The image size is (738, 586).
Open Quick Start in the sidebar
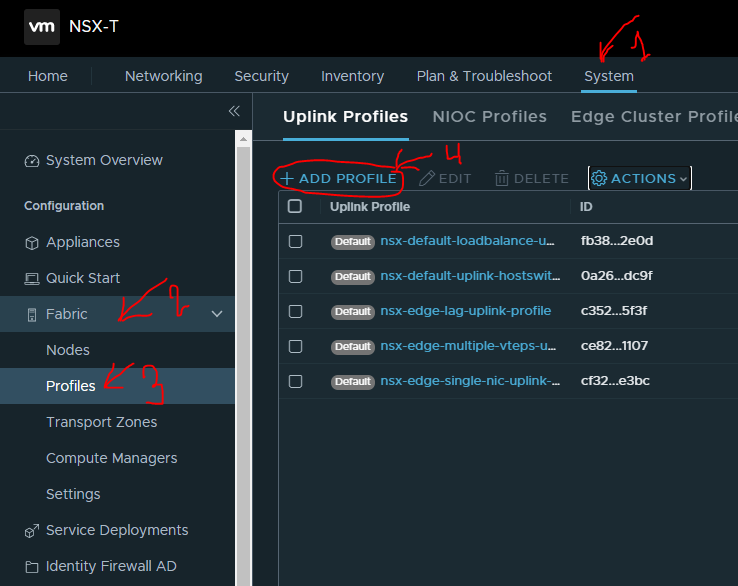(x=83, y=278)
